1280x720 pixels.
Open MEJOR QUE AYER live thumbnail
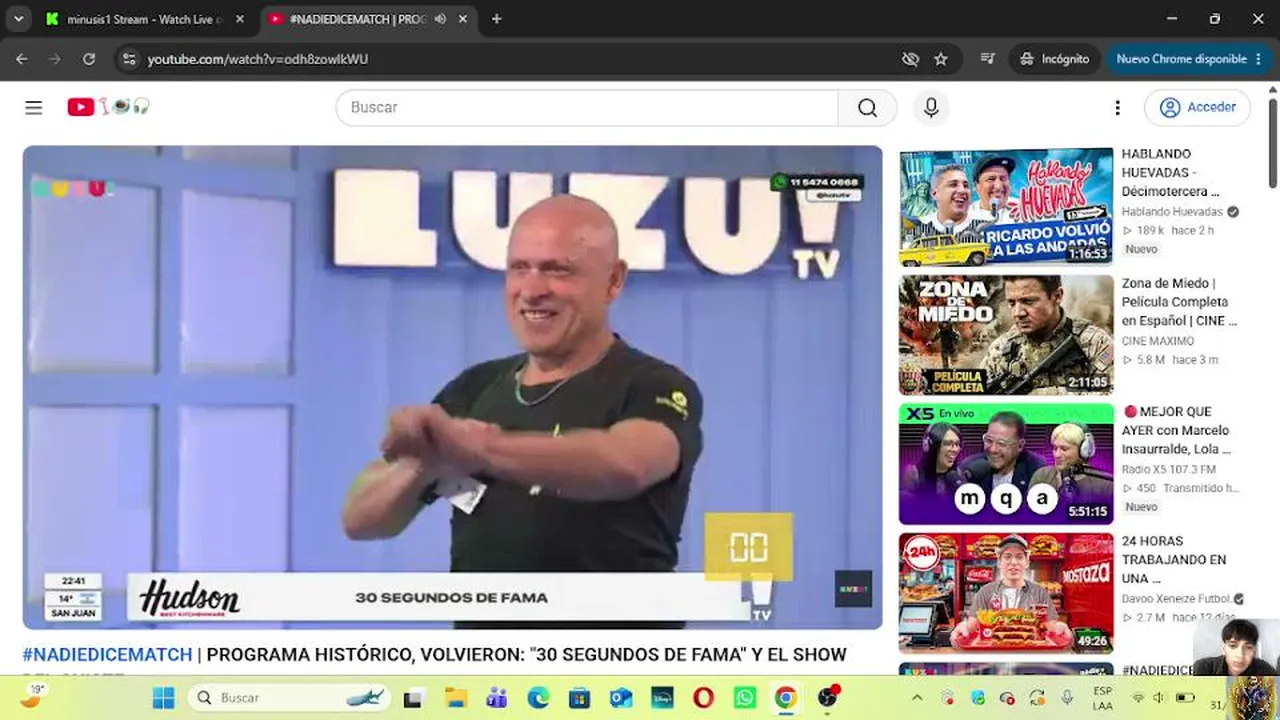(x=1006, y=464)
